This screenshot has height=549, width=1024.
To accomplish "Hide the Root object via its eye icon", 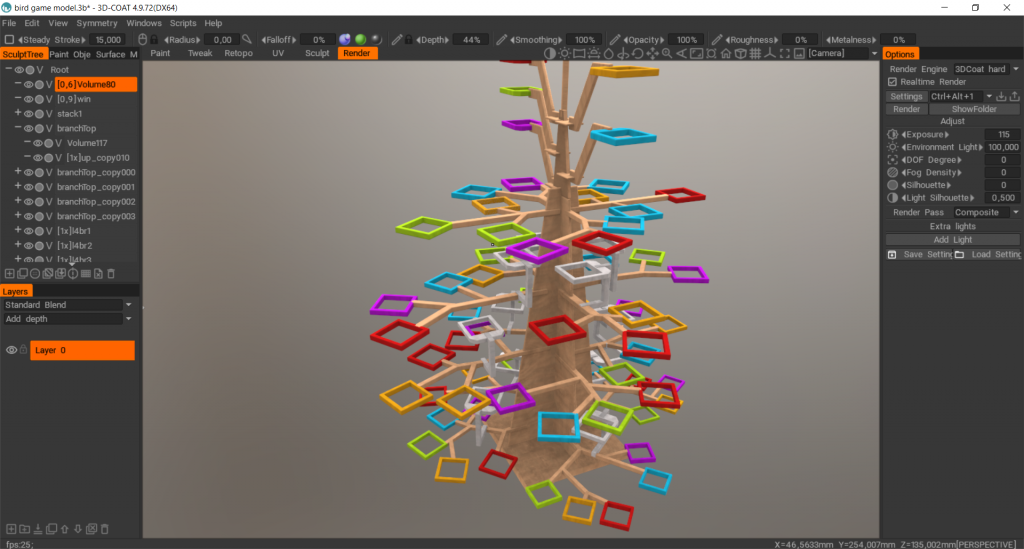I will coord(20,70).
